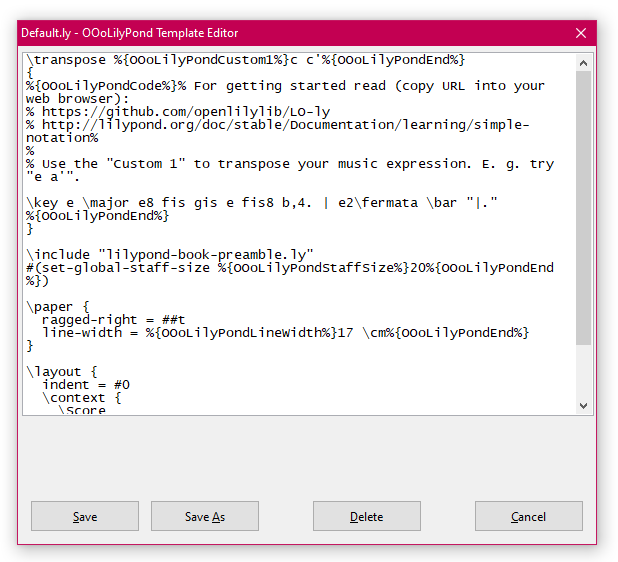Click the \paper { line

point(58,307)
